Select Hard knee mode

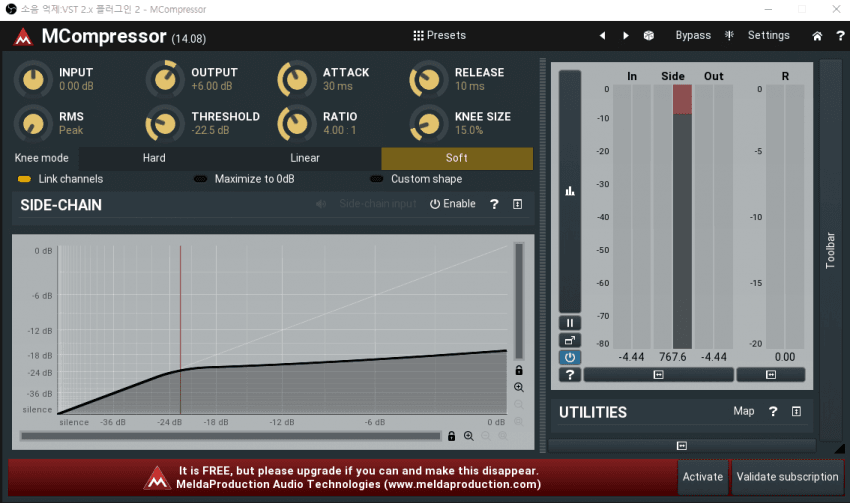pos(154,158)
